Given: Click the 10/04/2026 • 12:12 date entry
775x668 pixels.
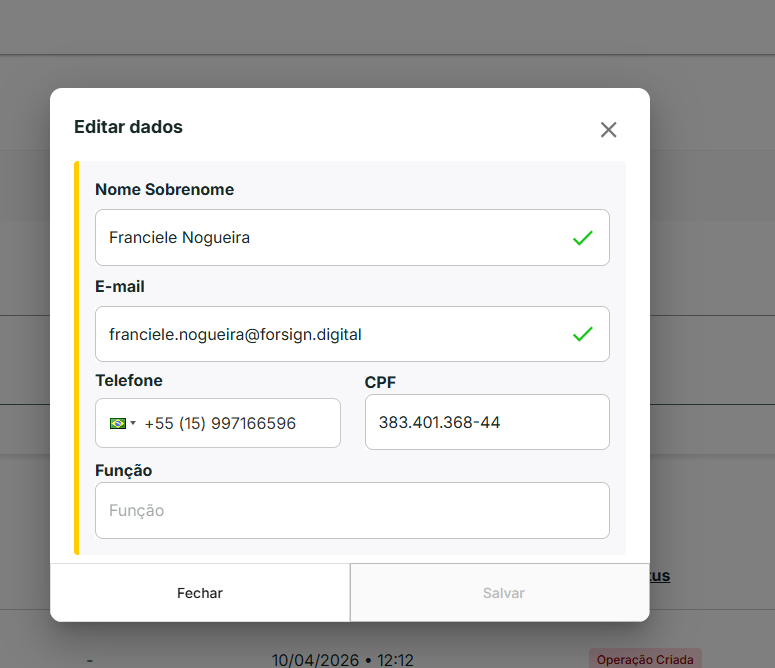Looking at the screenshot, I should click(342, 659).
